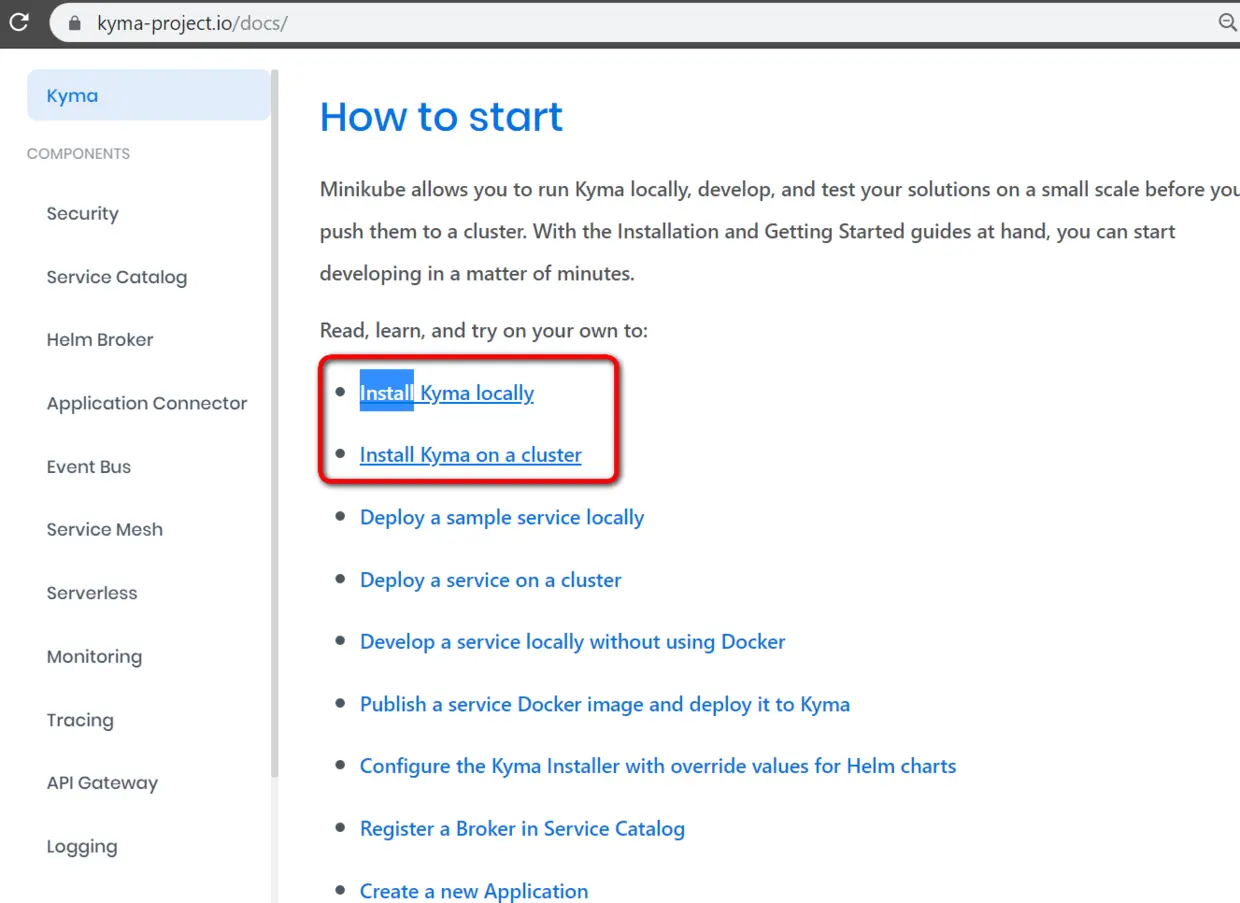The height and width of the screenshot is (903, 1240).
Task: Follow the Install Kyma on a cluster link
Action: [471, 455]
